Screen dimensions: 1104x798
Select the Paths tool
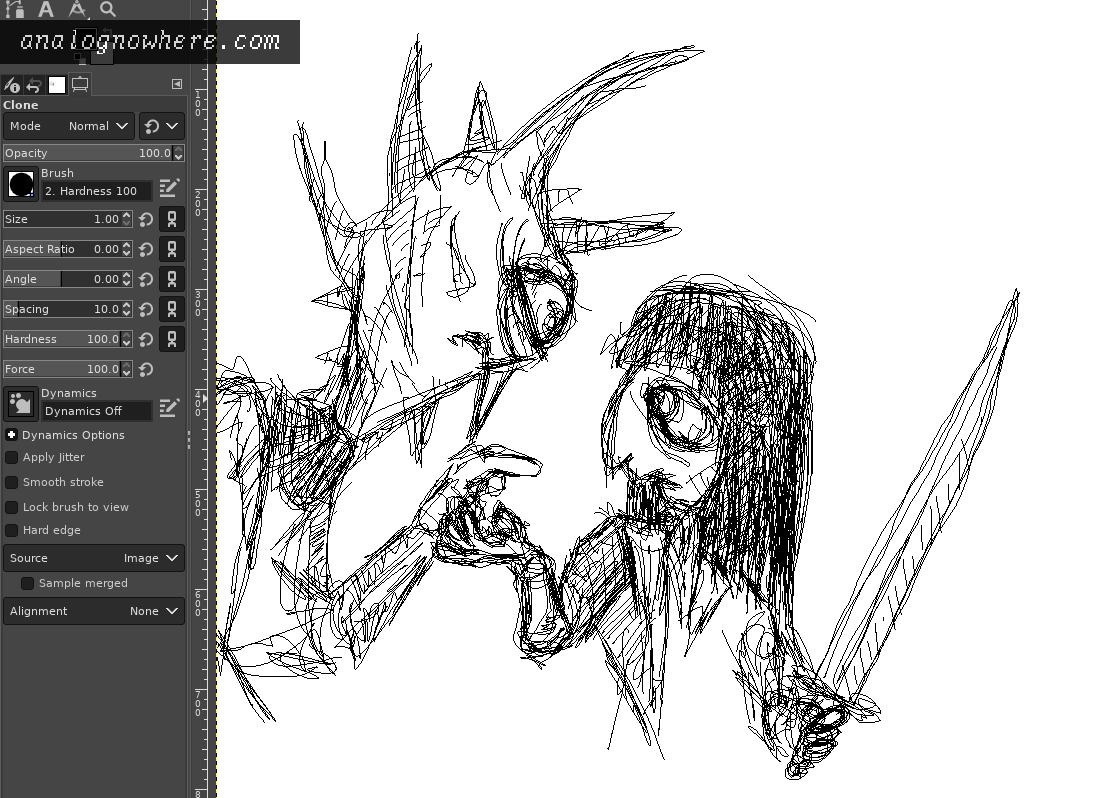[x=14, y=10]
